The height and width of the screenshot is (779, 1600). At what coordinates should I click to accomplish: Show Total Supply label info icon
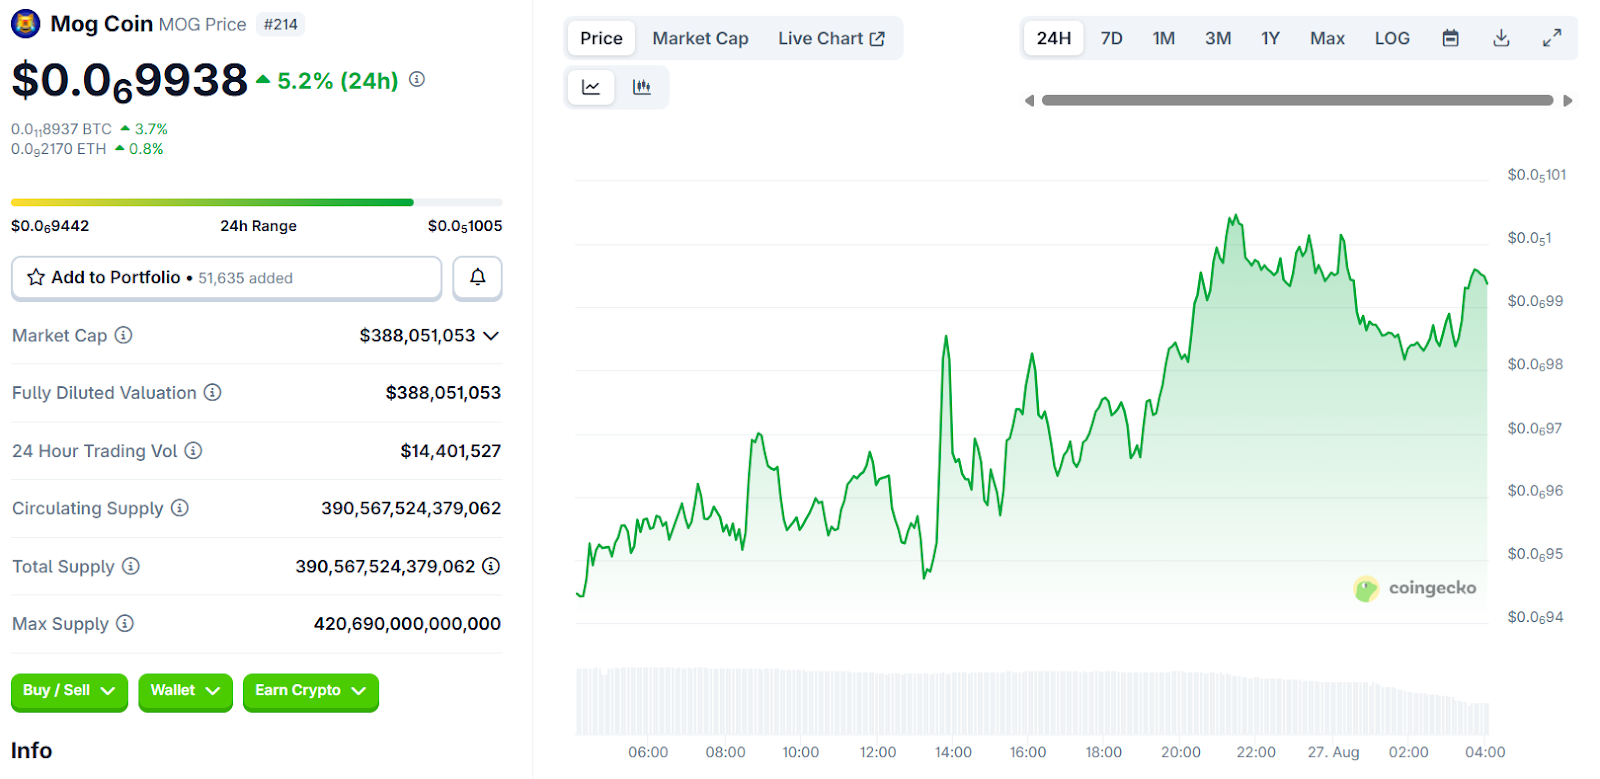tap(131, 566)
